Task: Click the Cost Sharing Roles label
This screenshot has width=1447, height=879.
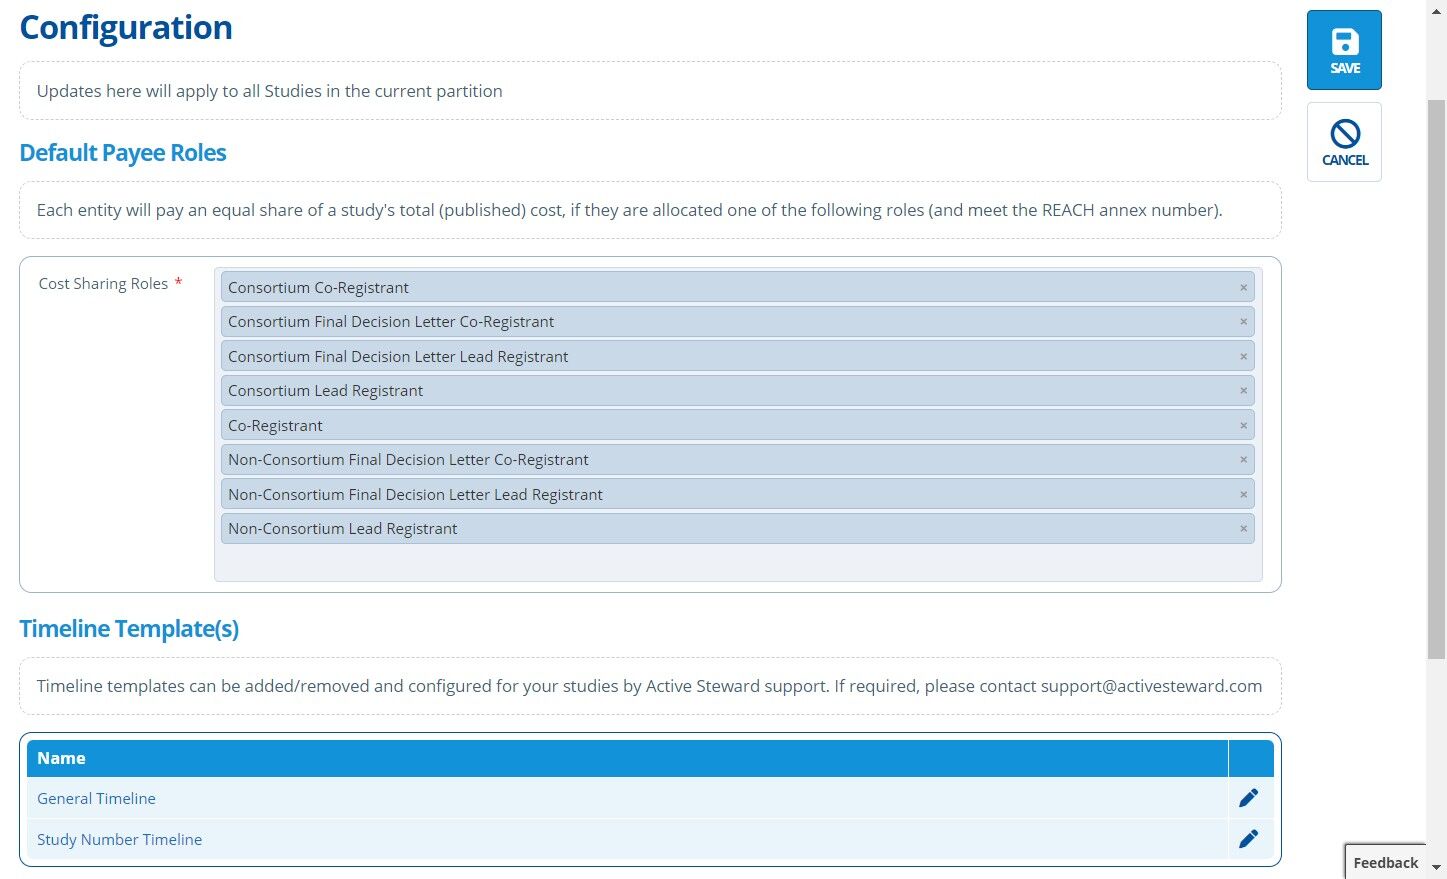Action: coord(103,284)
